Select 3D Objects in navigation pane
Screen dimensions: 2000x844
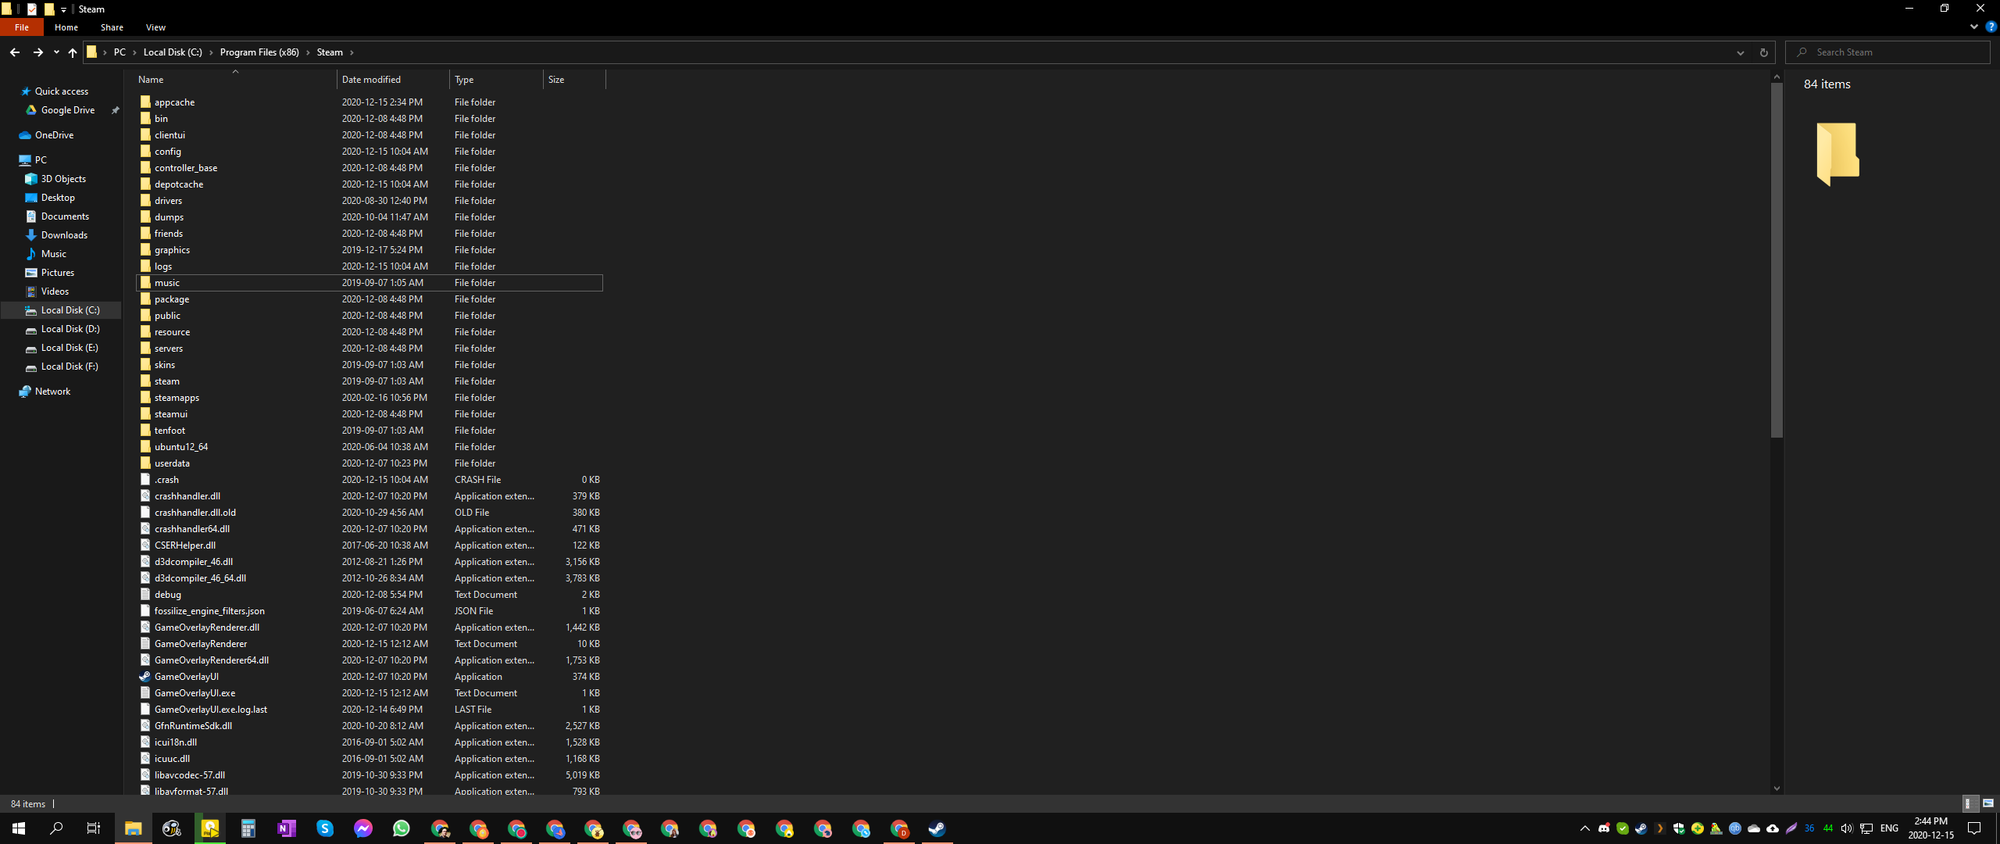point(63,179)
